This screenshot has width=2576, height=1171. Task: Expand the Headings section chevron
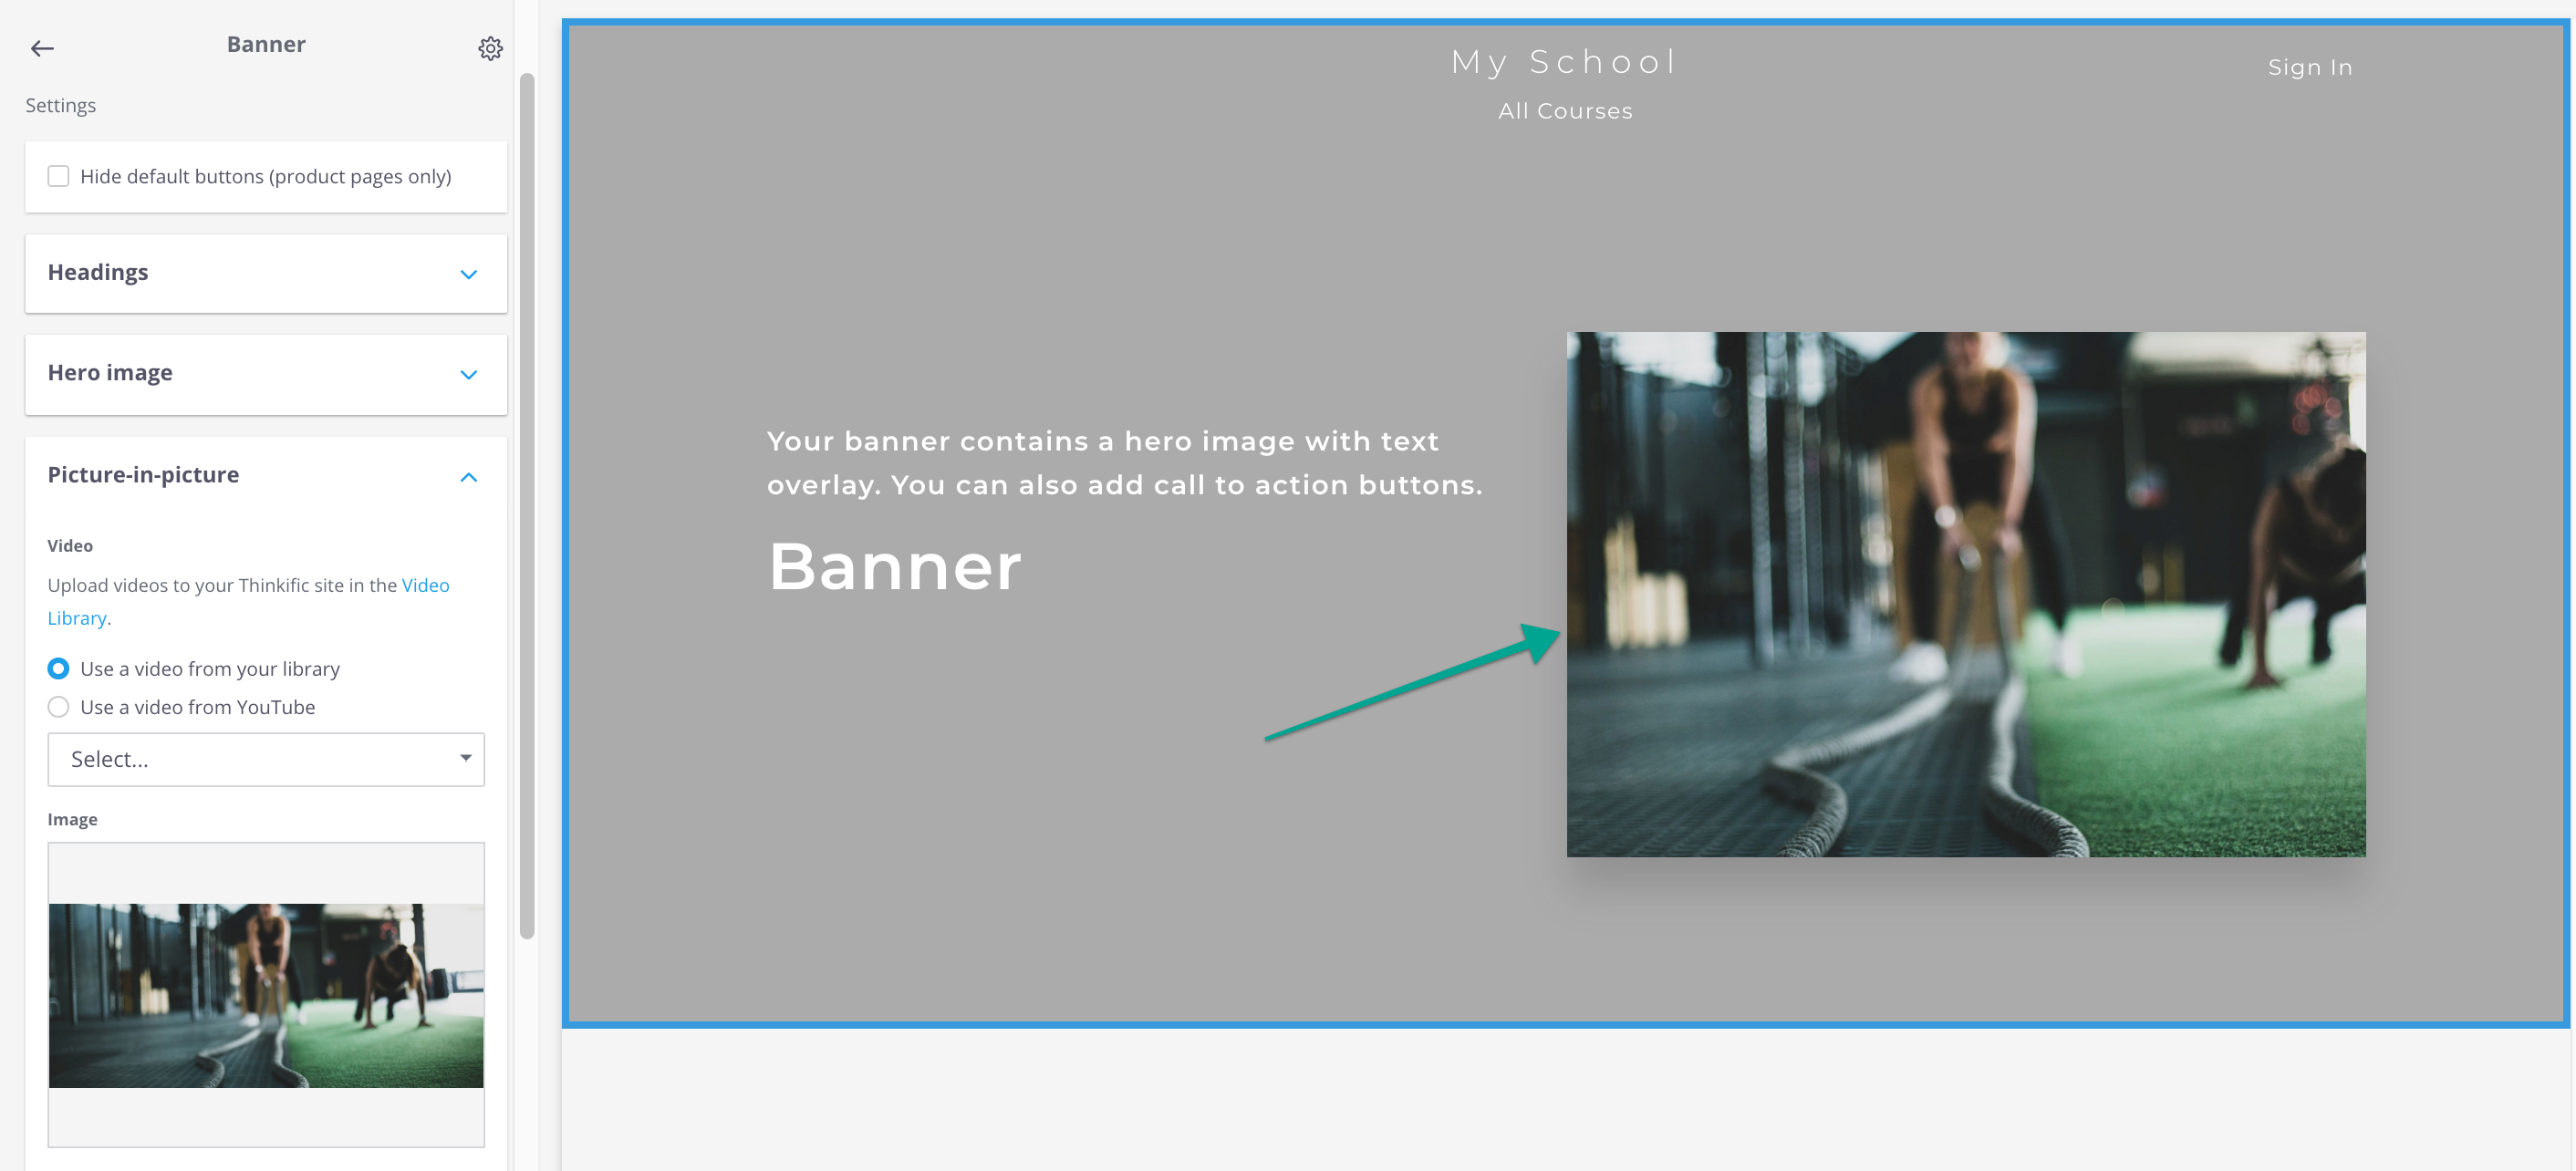(x=468, y=274)
